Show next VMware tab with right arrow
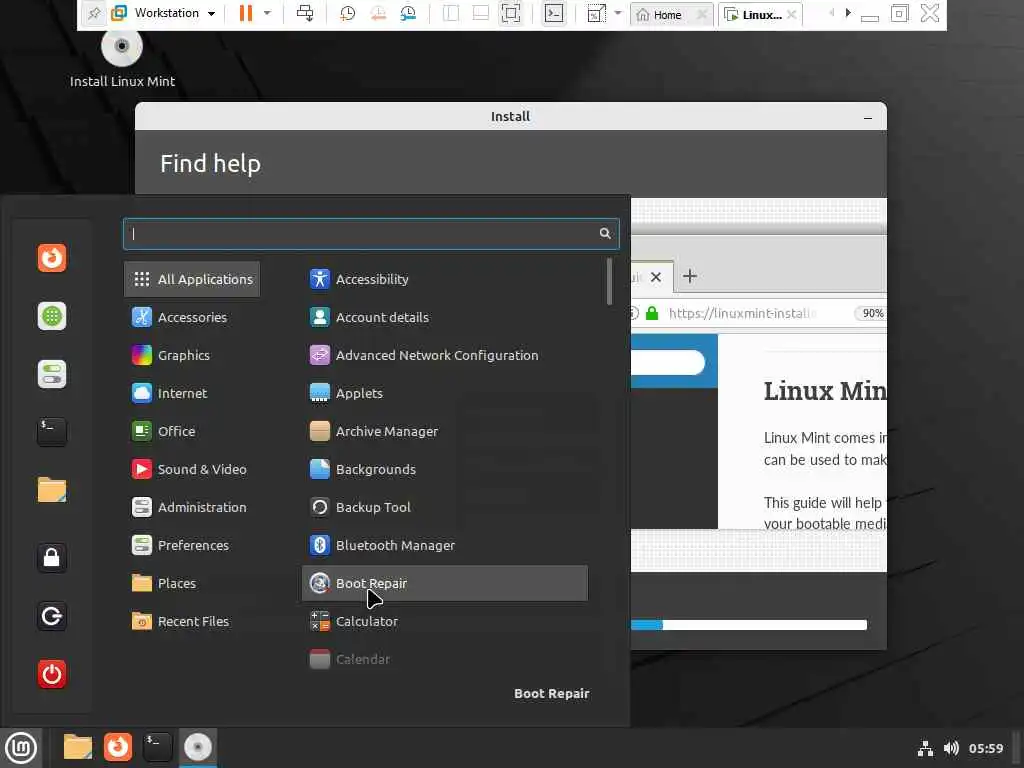This screenshot has width=1024, height=768. click(x=848, y=13)
